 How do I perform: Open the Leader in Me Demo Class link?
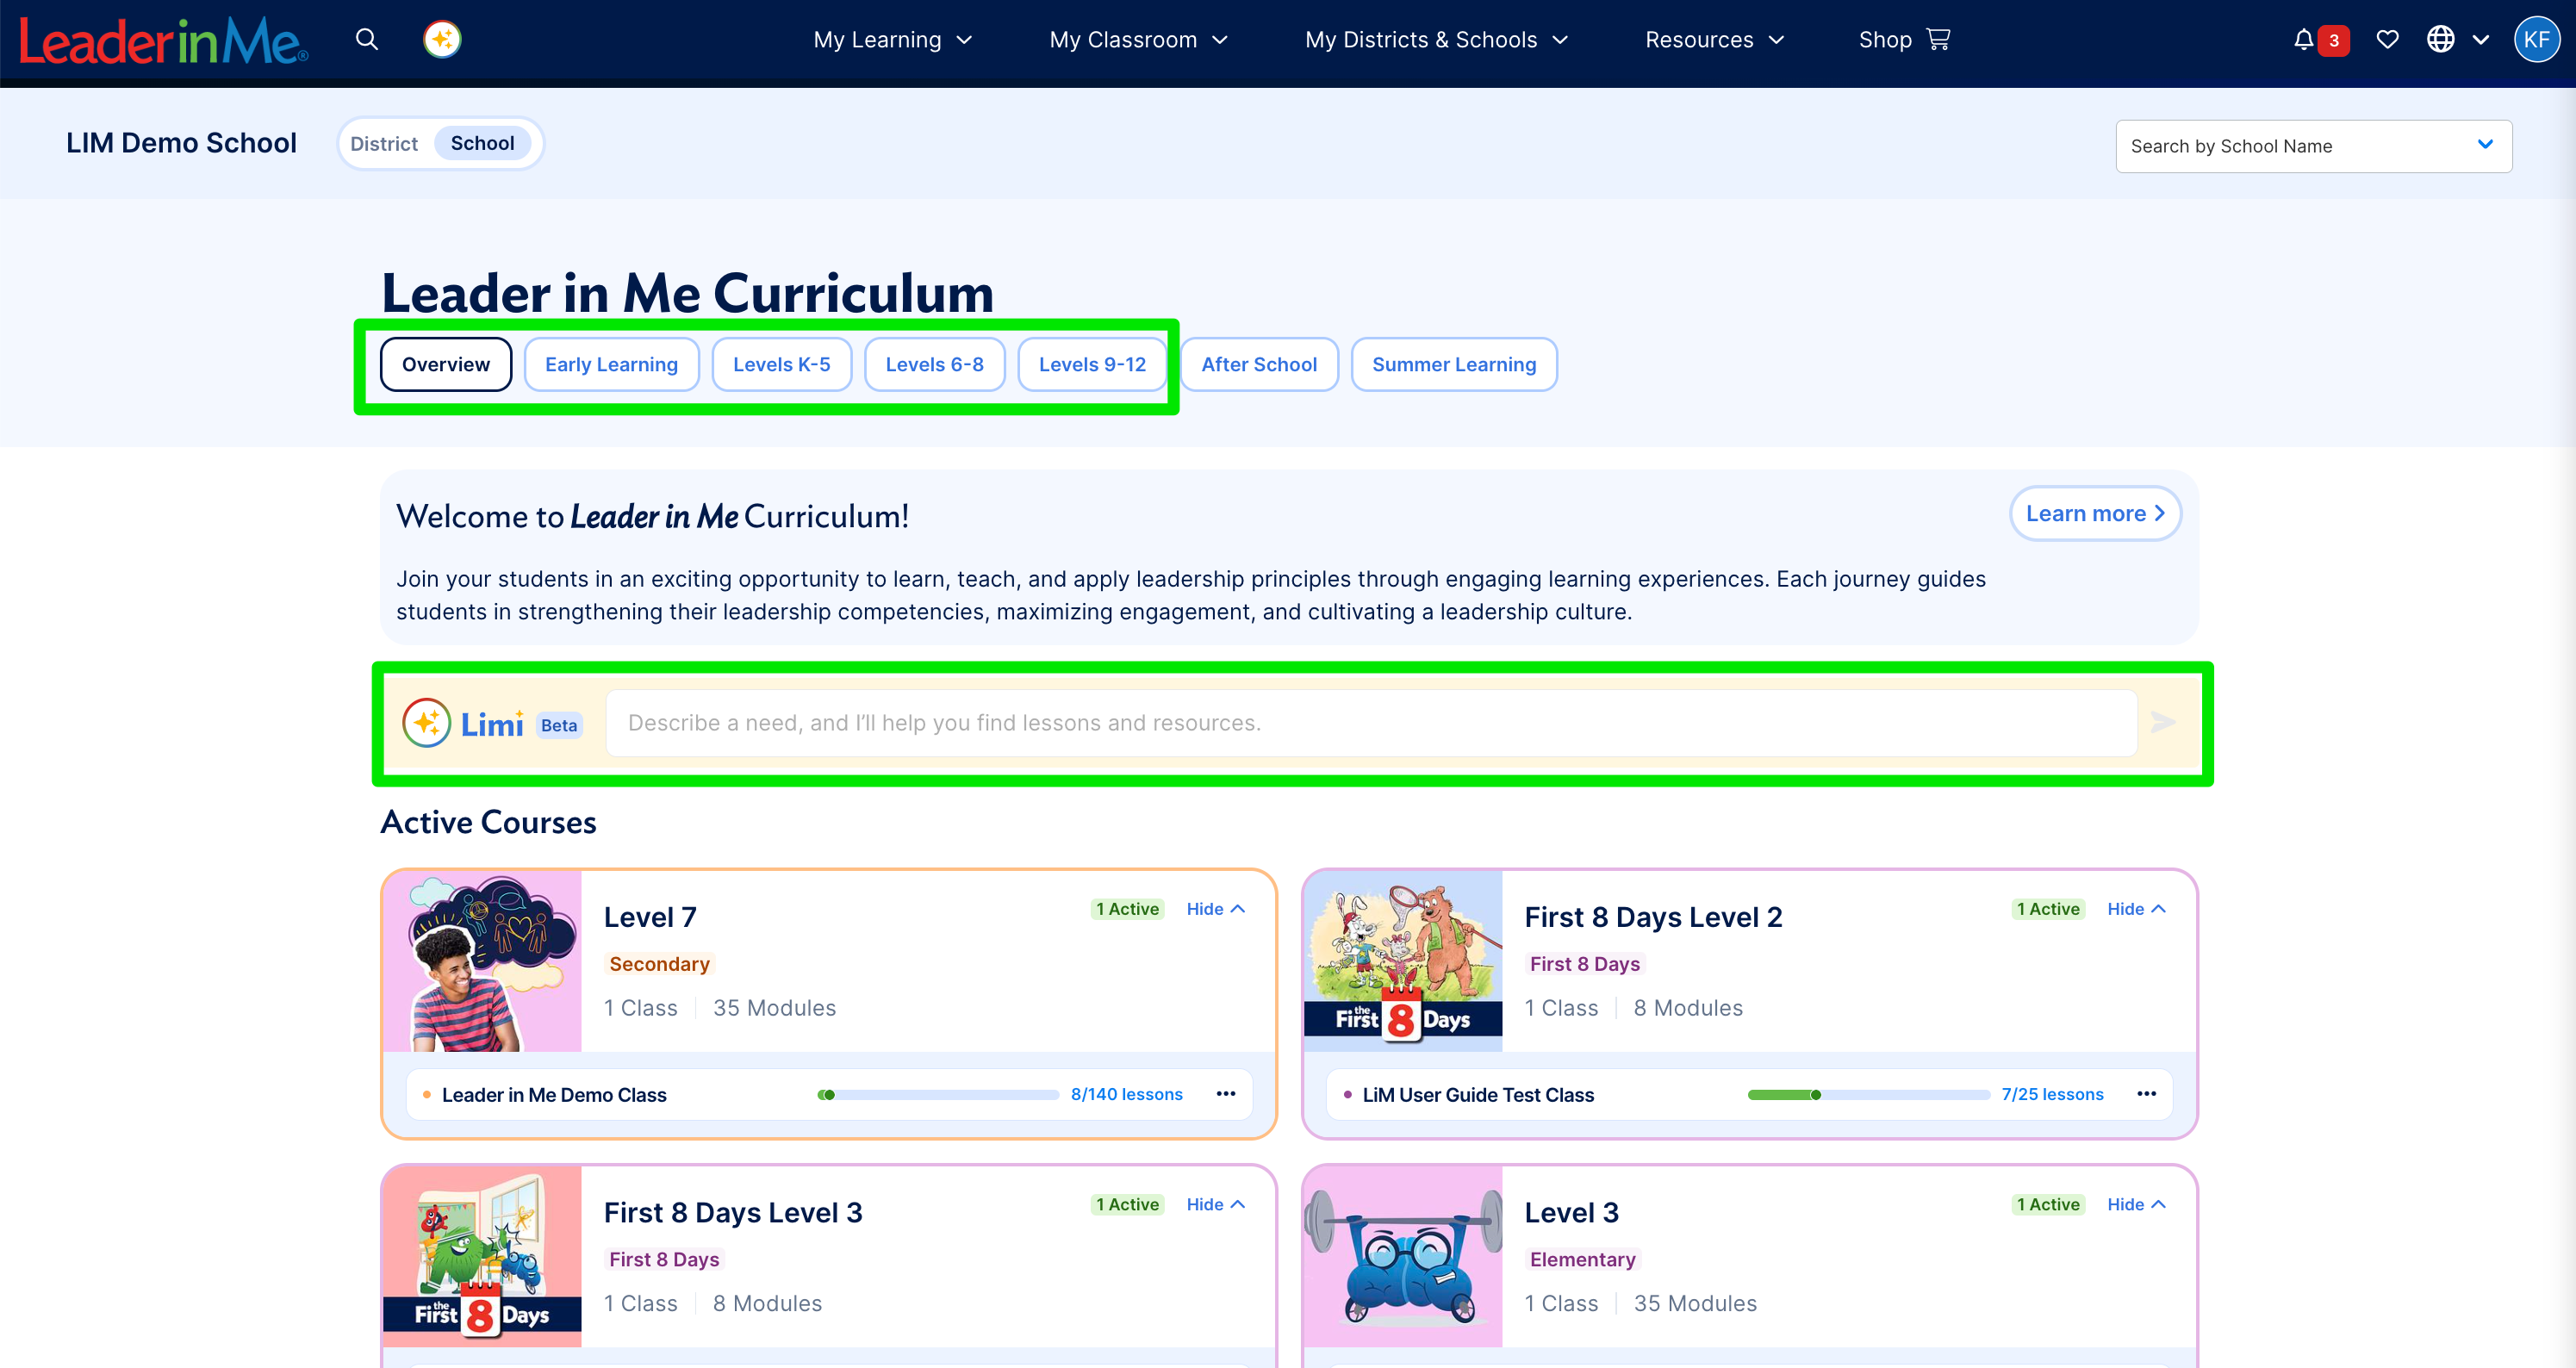click(554, 1095)
